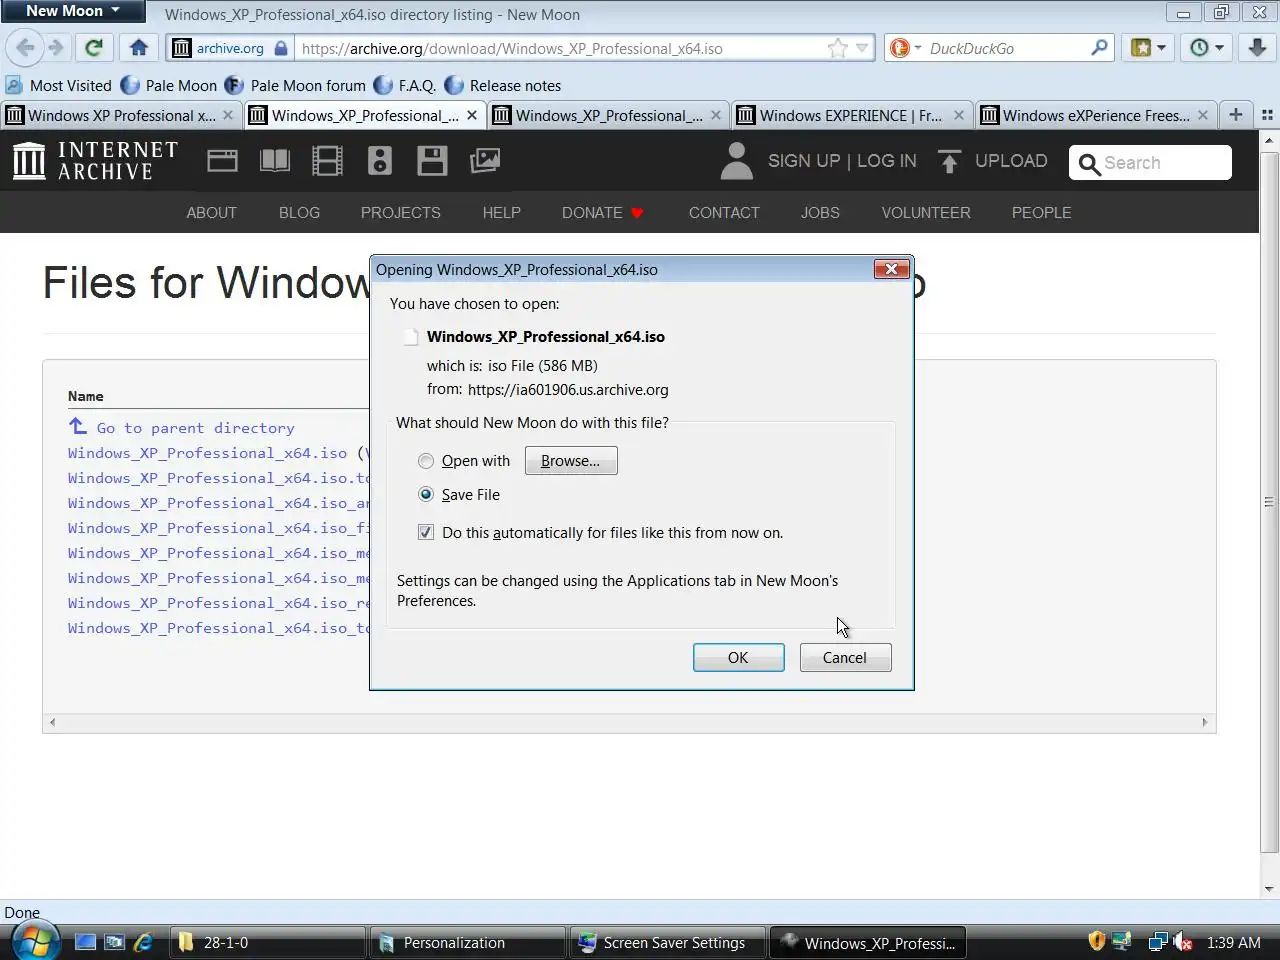Open the Images icon in Archive header
Screen dimensions: 1280x960
click(x=485, y=161)
